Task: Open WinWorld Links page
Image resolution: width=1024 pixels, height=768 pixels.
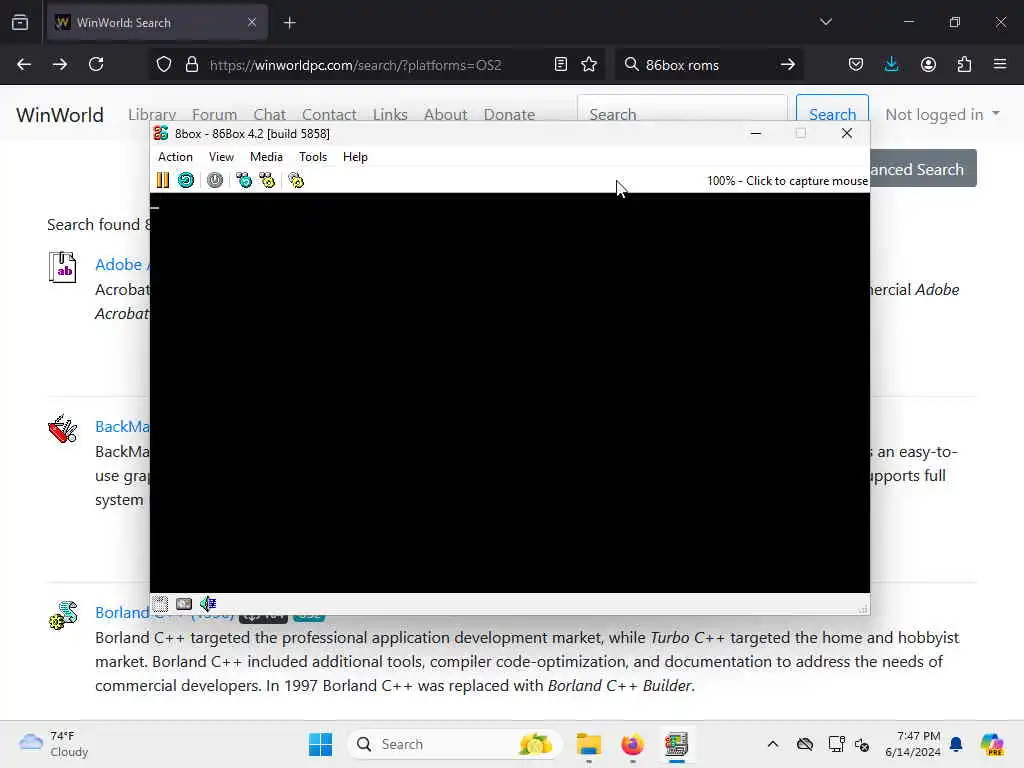Action: click(x=391, y=115)
